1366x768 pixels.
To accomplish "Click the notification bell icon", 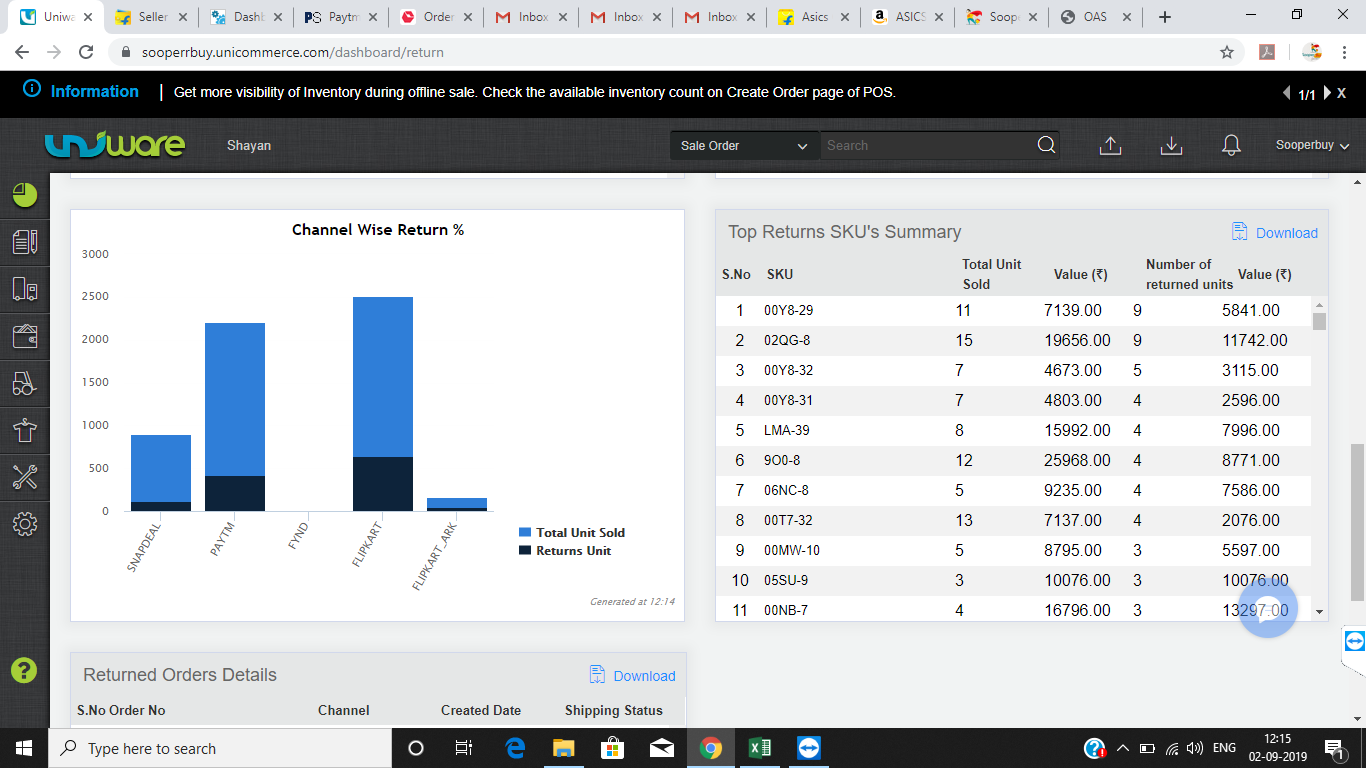I will click(x=1231, y=146).
